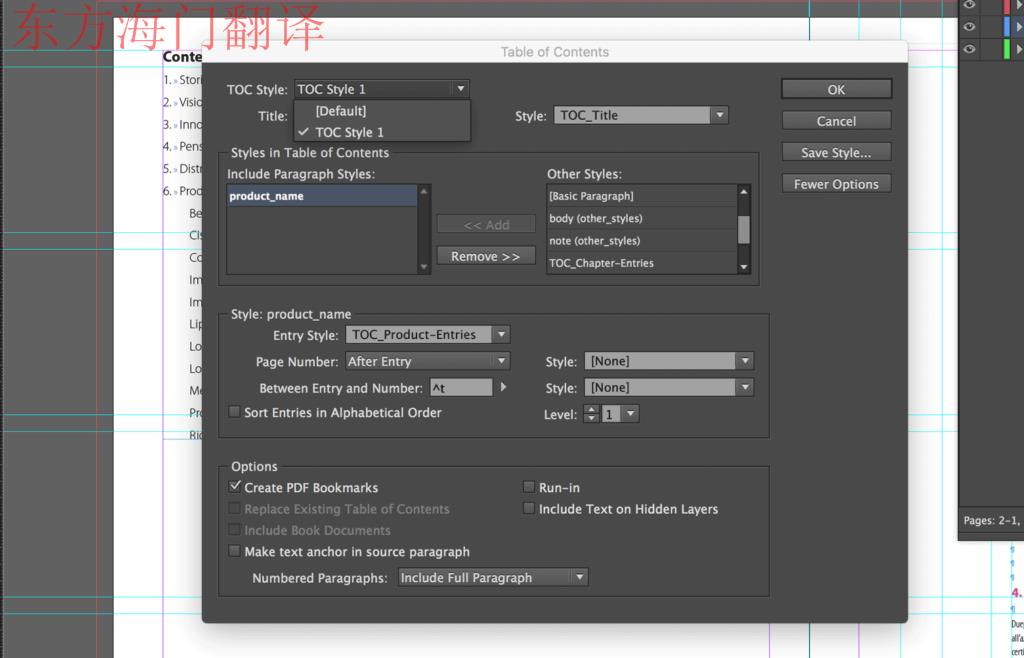Enable Make text anchor in source paragraph

click(x=234, y=551)
